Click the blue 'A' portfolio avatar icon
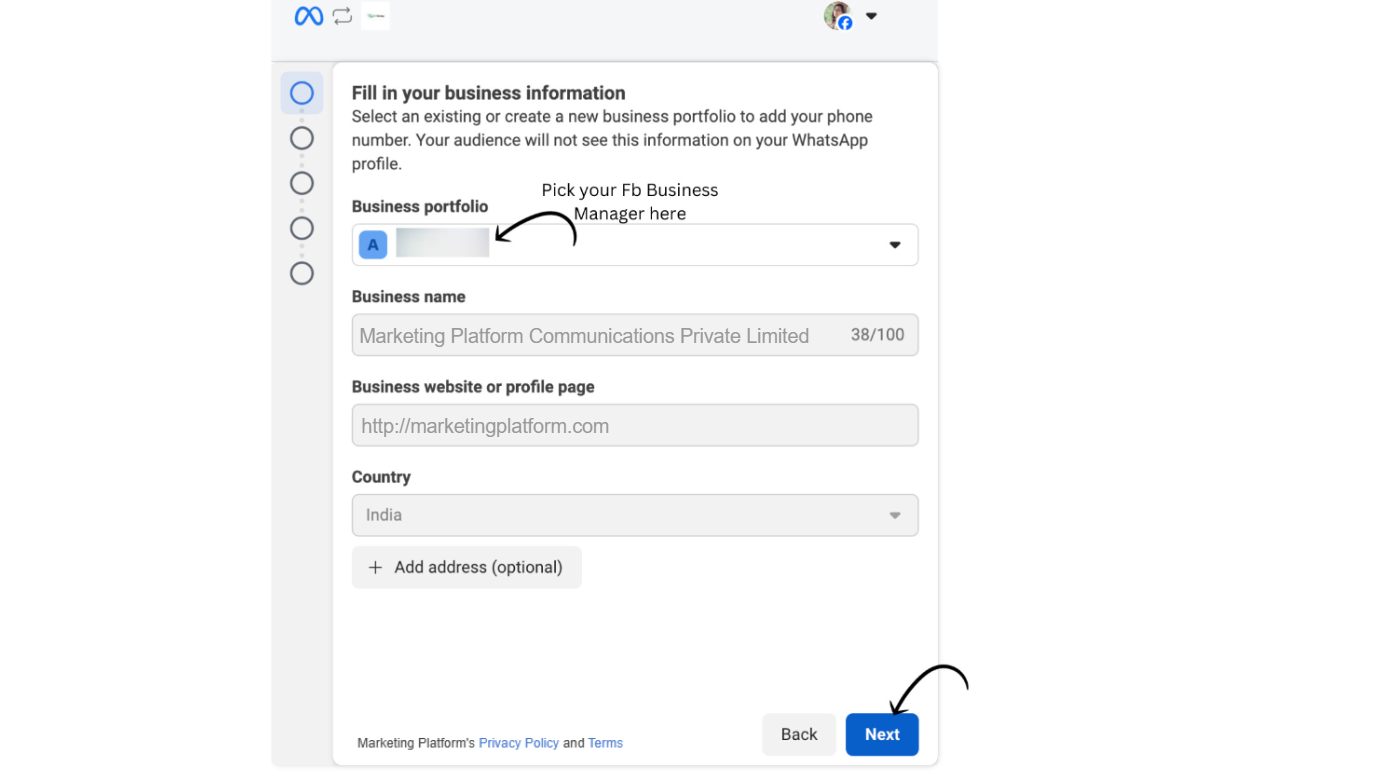 click(373, 245)
